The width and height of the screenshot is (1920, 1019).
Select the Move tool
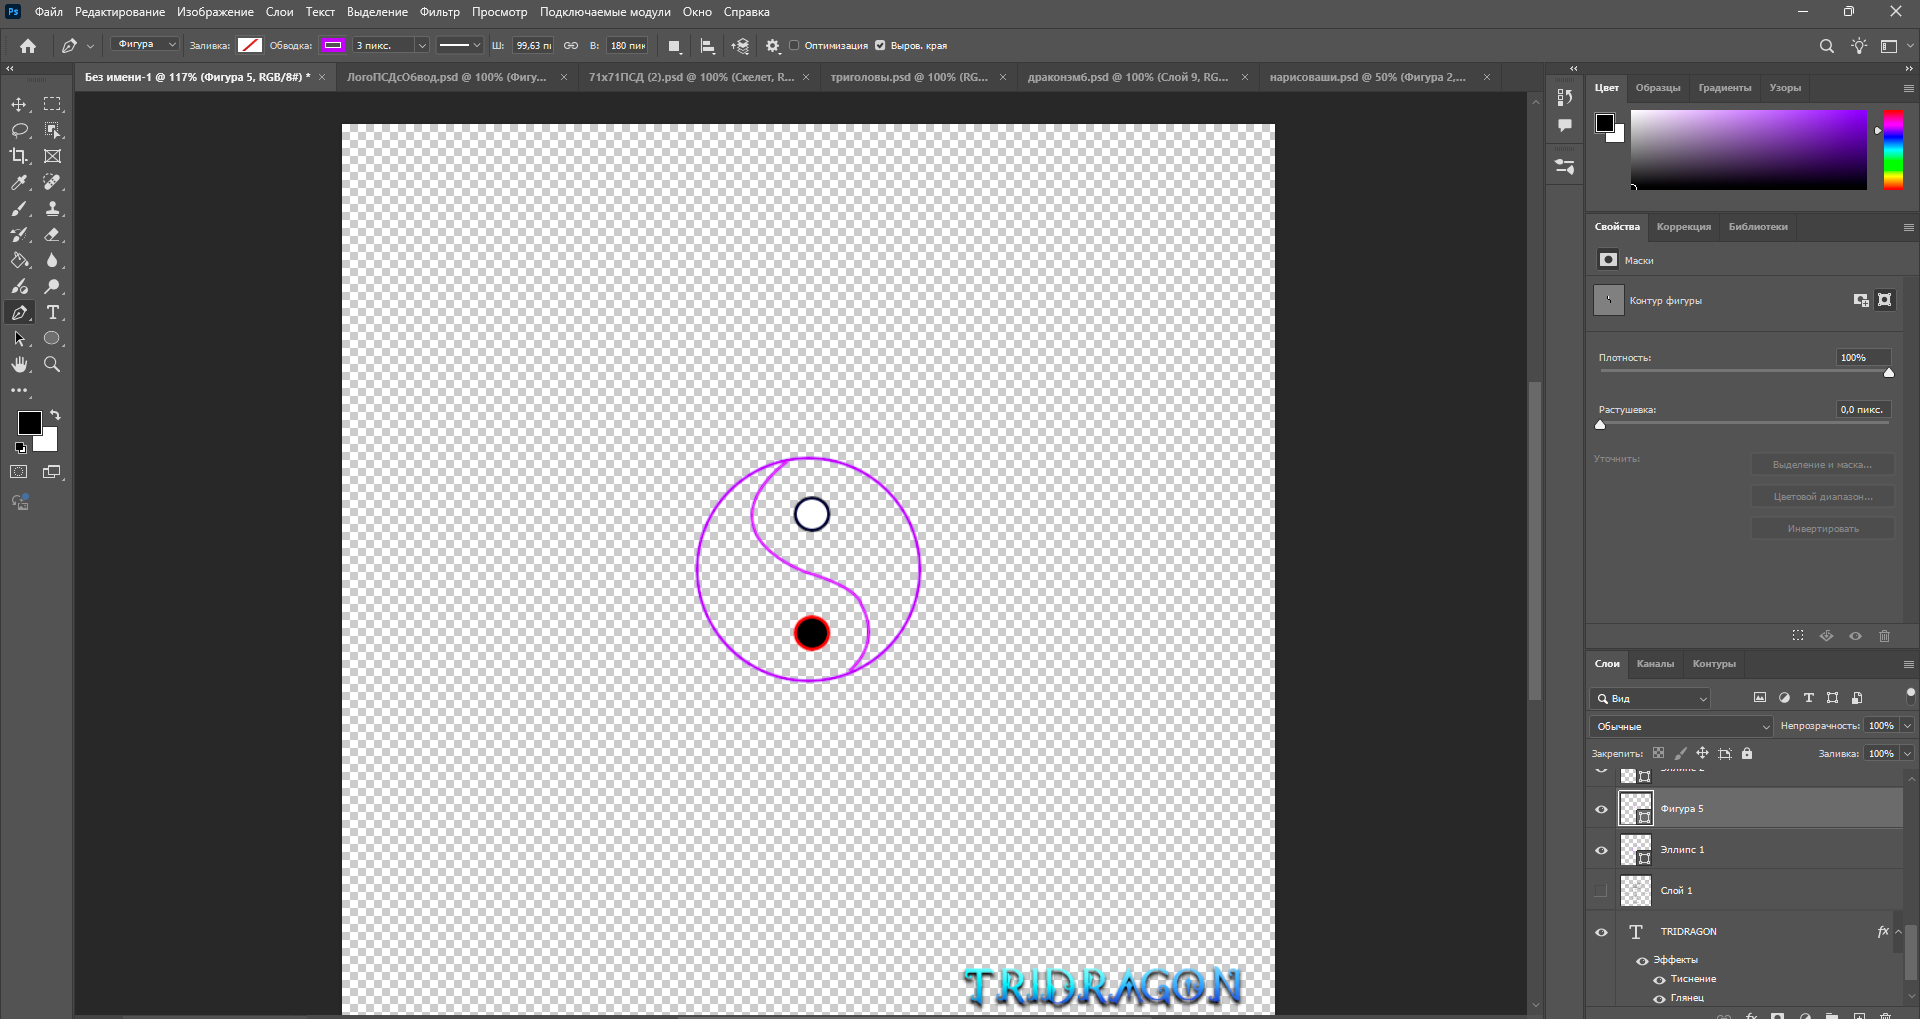[19, 104]
